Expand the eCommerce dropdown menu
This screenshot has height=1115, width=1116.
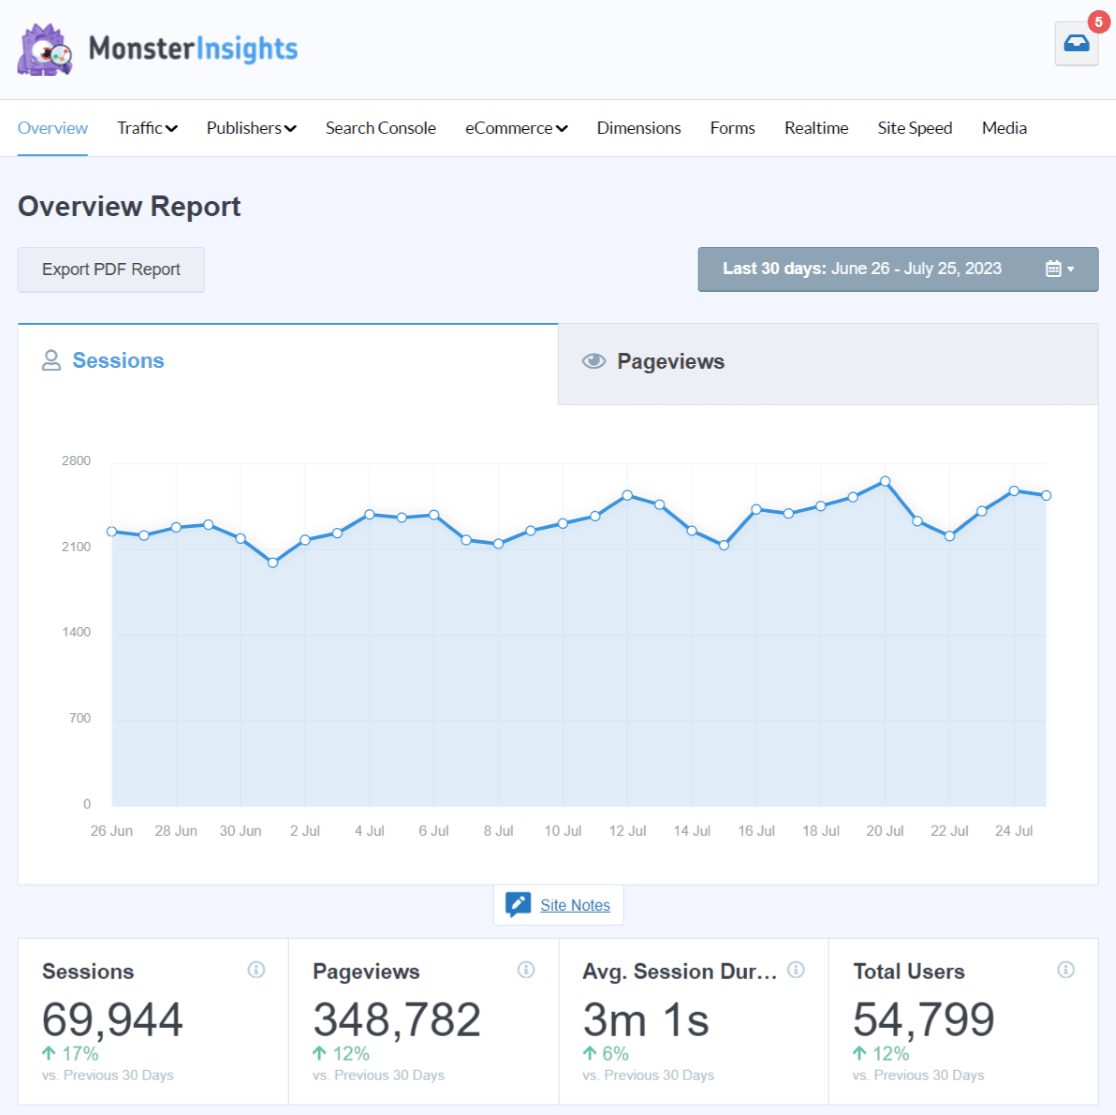pyautogui.click(x=516, y=128)
